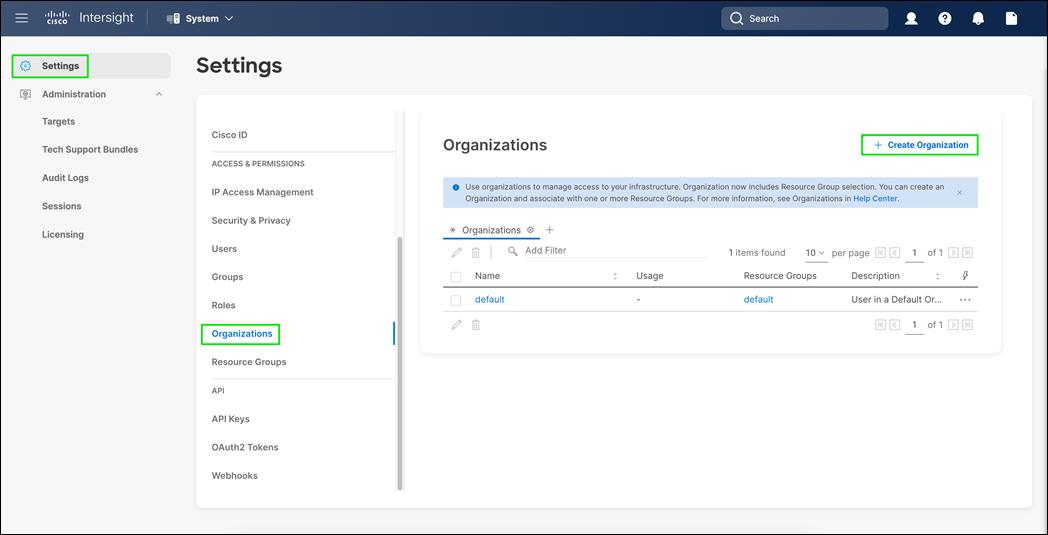The width and height of the screenshot is (1048, 535).
Task: Open the help question mark icon
Action: click(944, 19)
